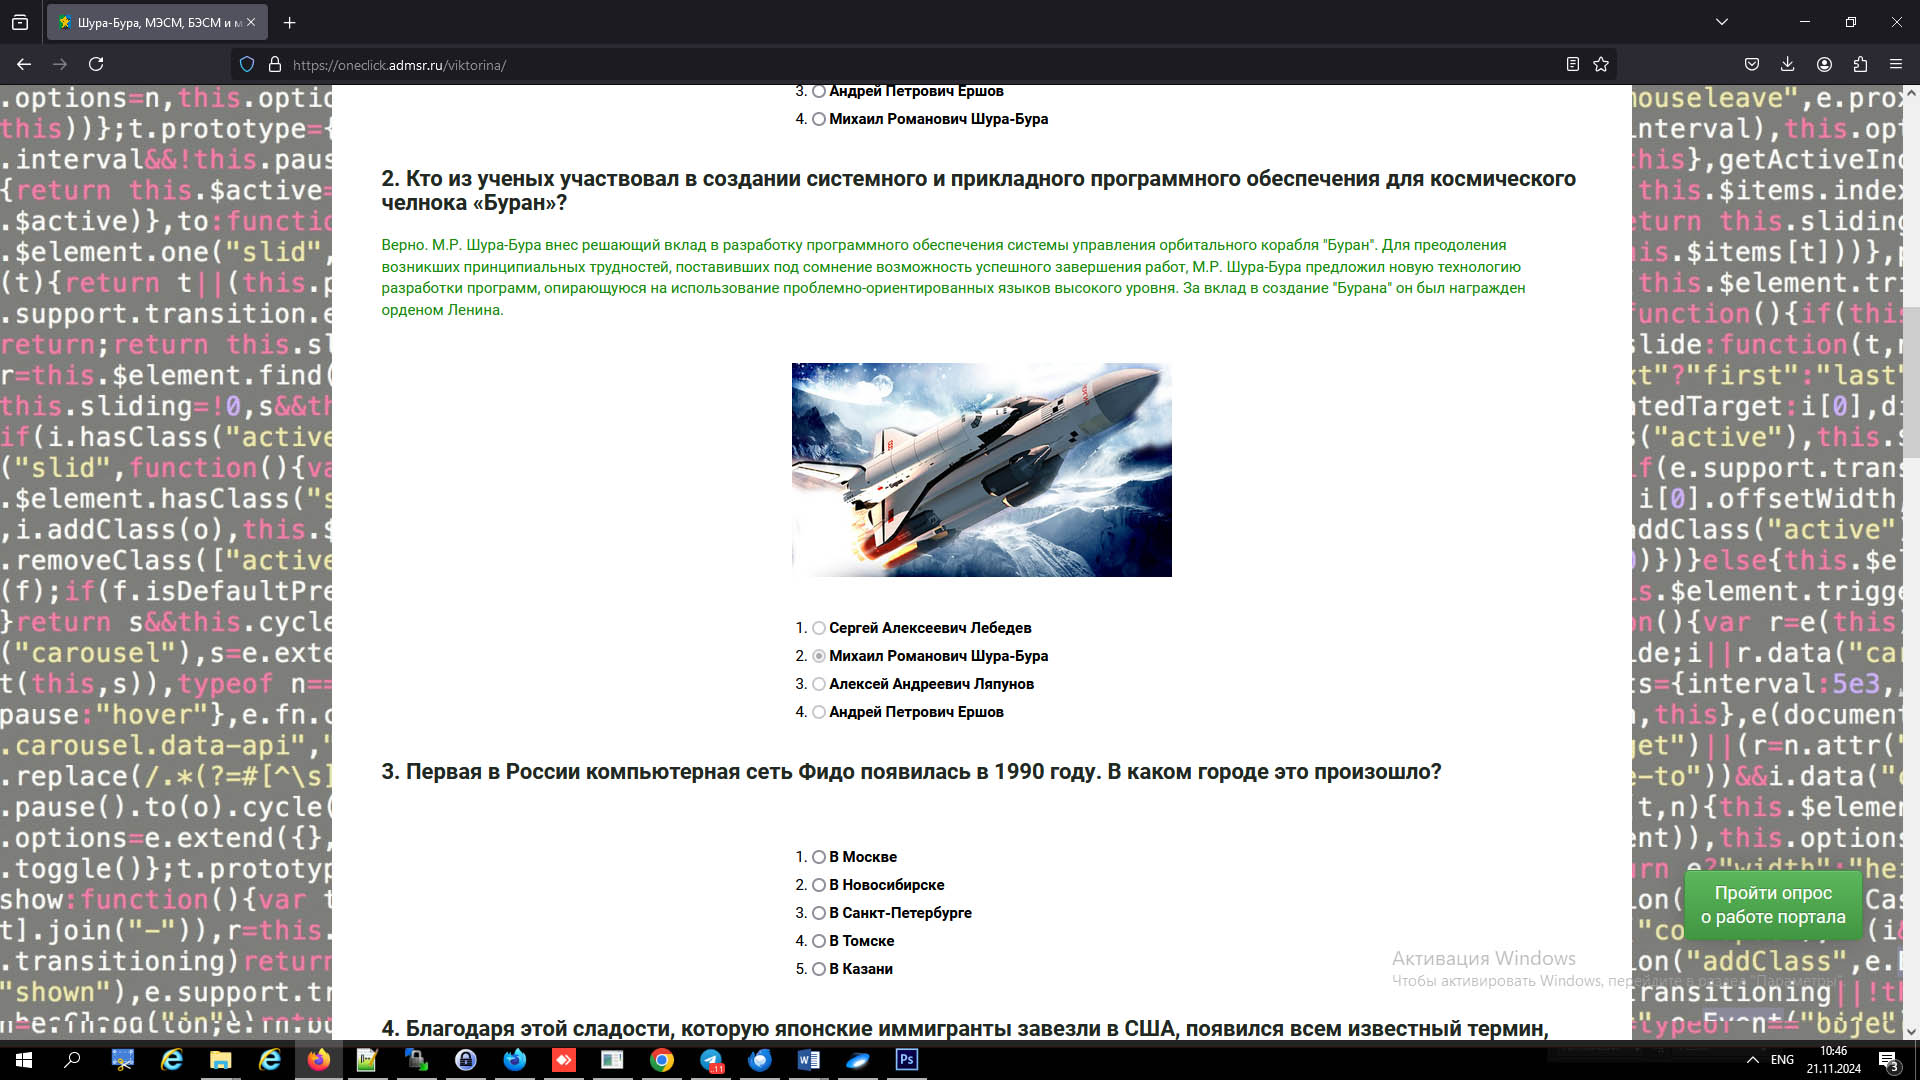Toggle reader view icon in address bar
Viewport: 1920px width, 1080px height.
1572,64
